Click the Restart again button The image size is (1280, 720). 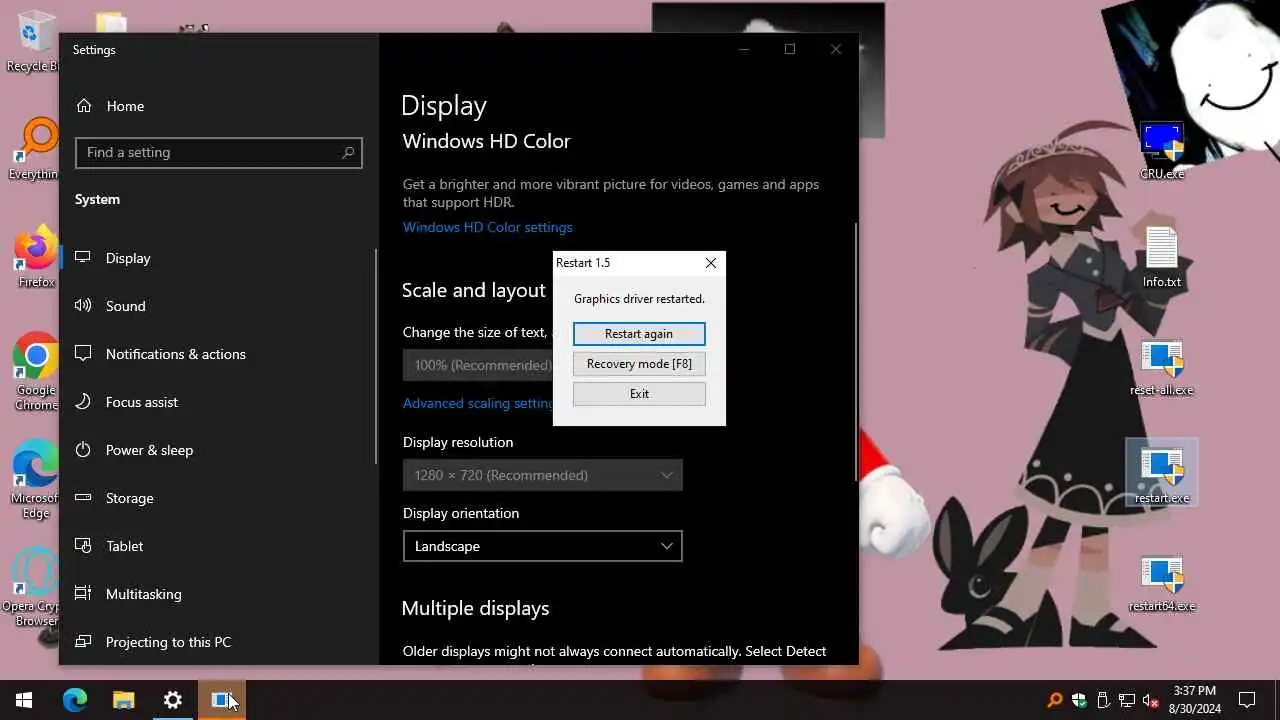(x=639, y=334)
